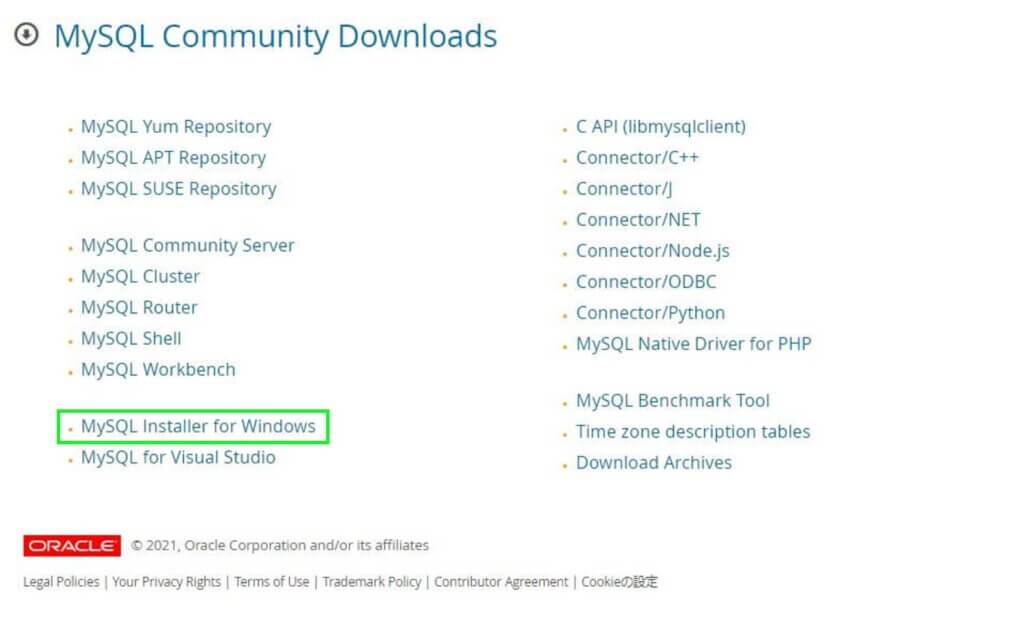The width and height of the screenshot is (1024, 625).
Task: Open the MySQL Community Downloads heading link
Action: (275, 37)
